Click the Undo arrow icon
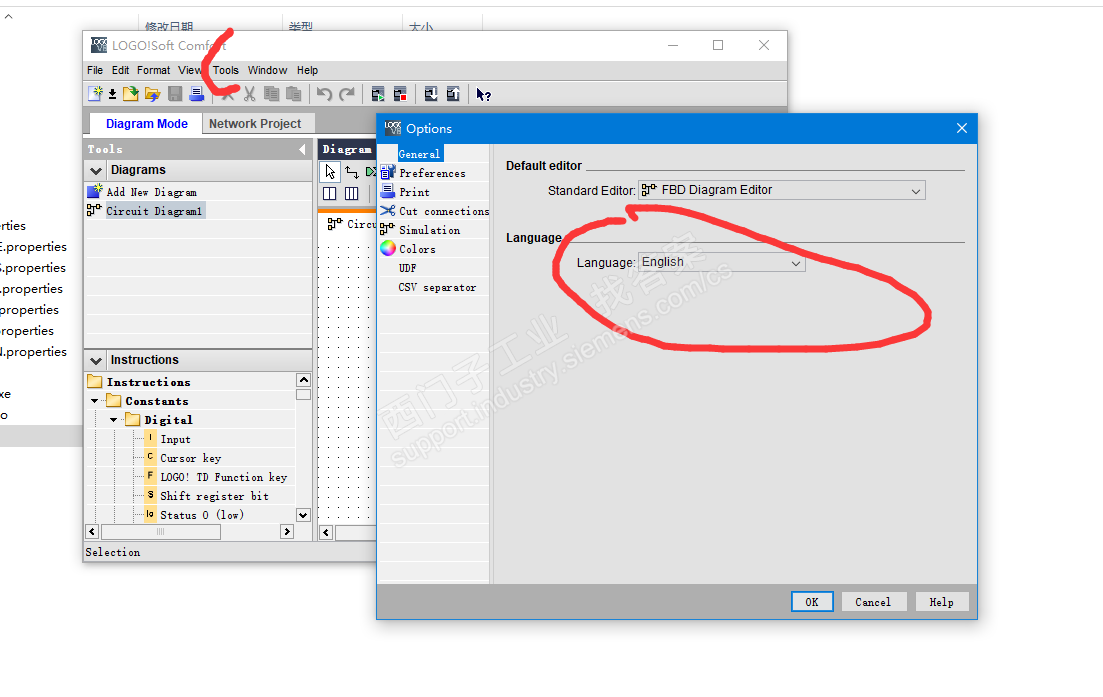The image size is (1103, 697). [324, 94]
